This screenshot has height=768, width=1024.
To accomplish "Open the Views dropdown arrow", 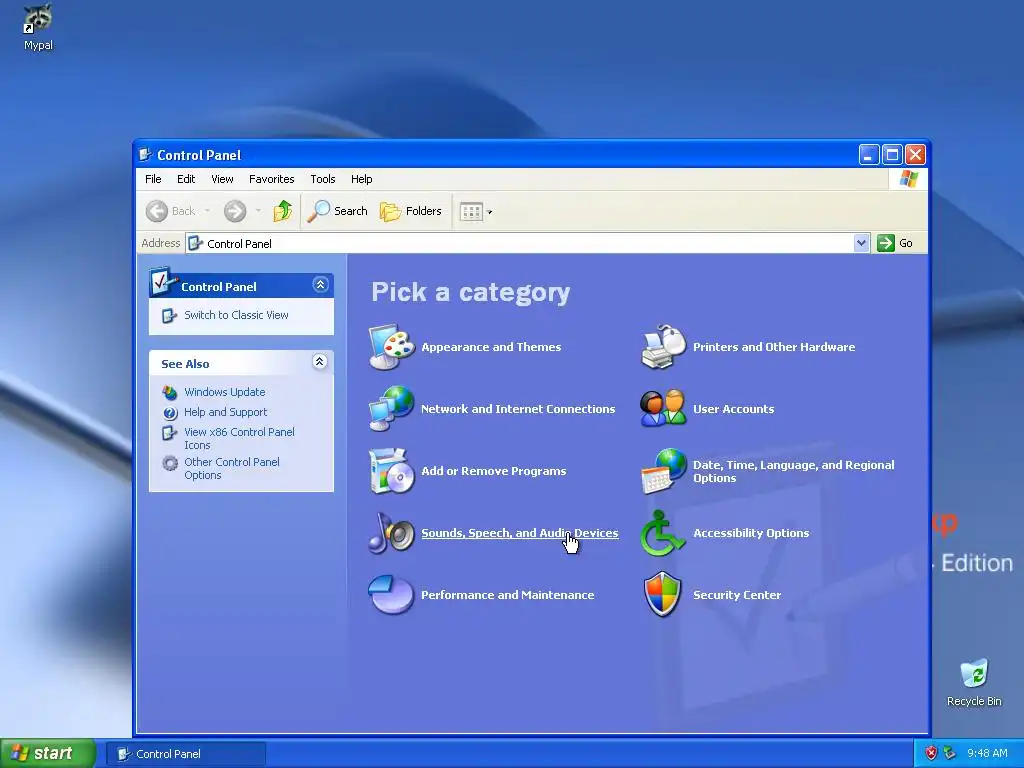I will [490, 212].
